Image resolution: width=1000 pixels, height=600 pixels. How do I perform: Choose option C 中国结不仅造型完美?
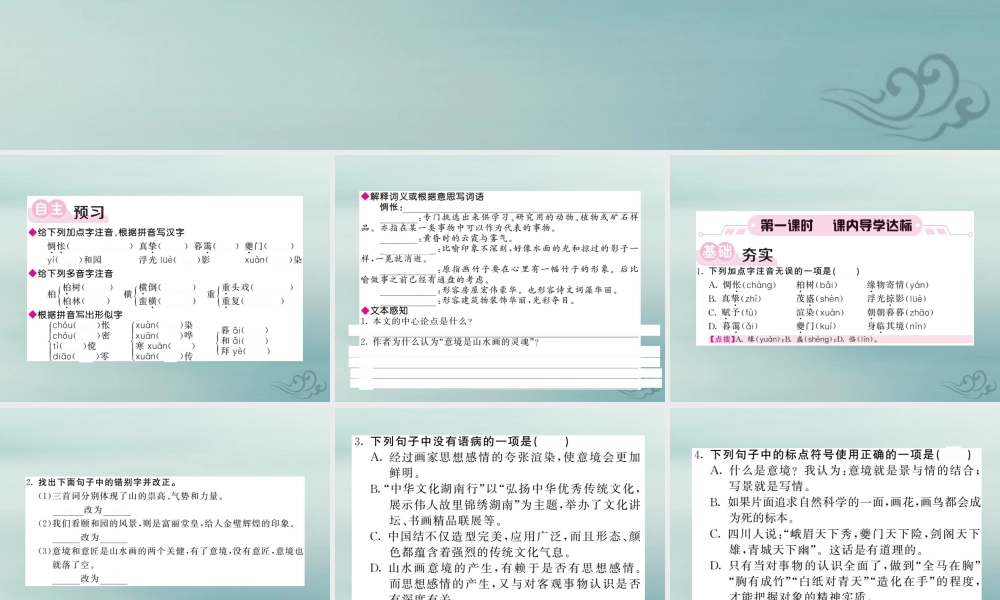point(505,544)
